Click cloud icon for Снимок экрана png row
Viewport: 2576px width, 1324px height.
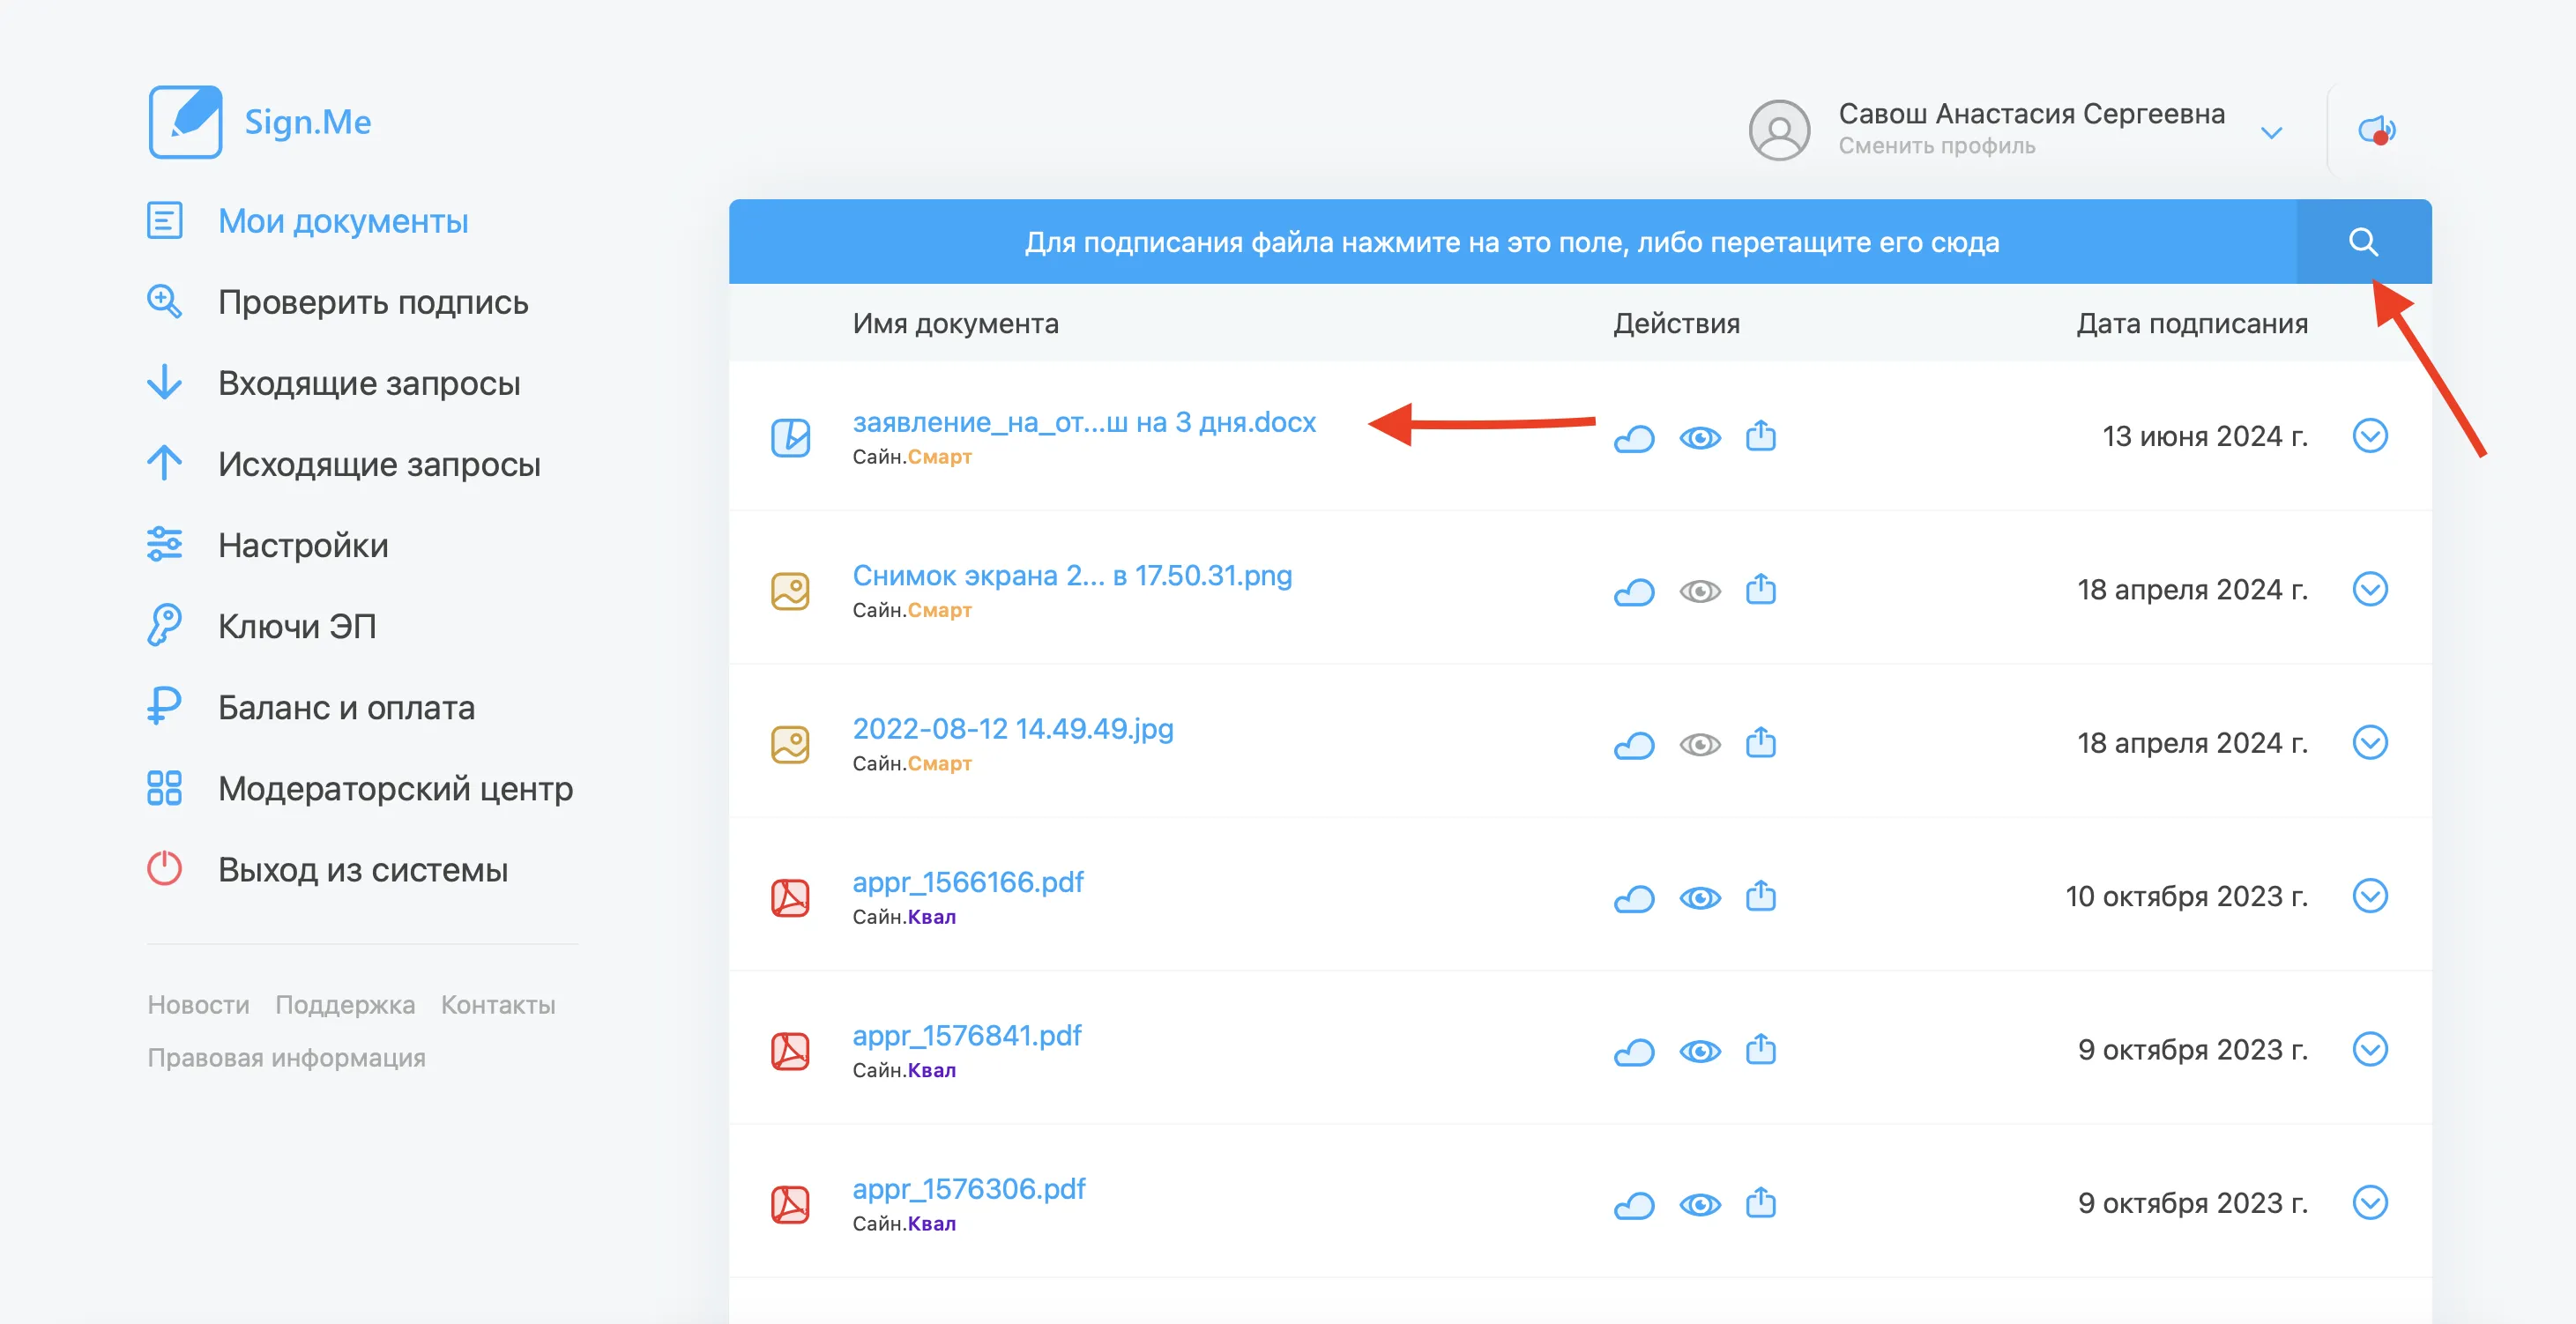coord(1634,592)
